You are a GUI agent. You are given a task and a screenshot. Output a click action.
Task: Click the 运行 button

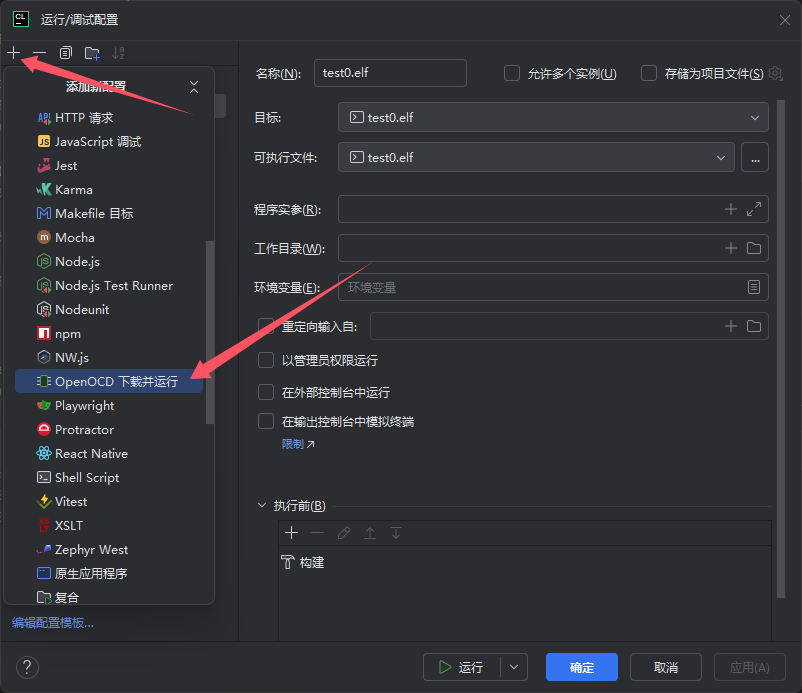click(x=462, y=667)
